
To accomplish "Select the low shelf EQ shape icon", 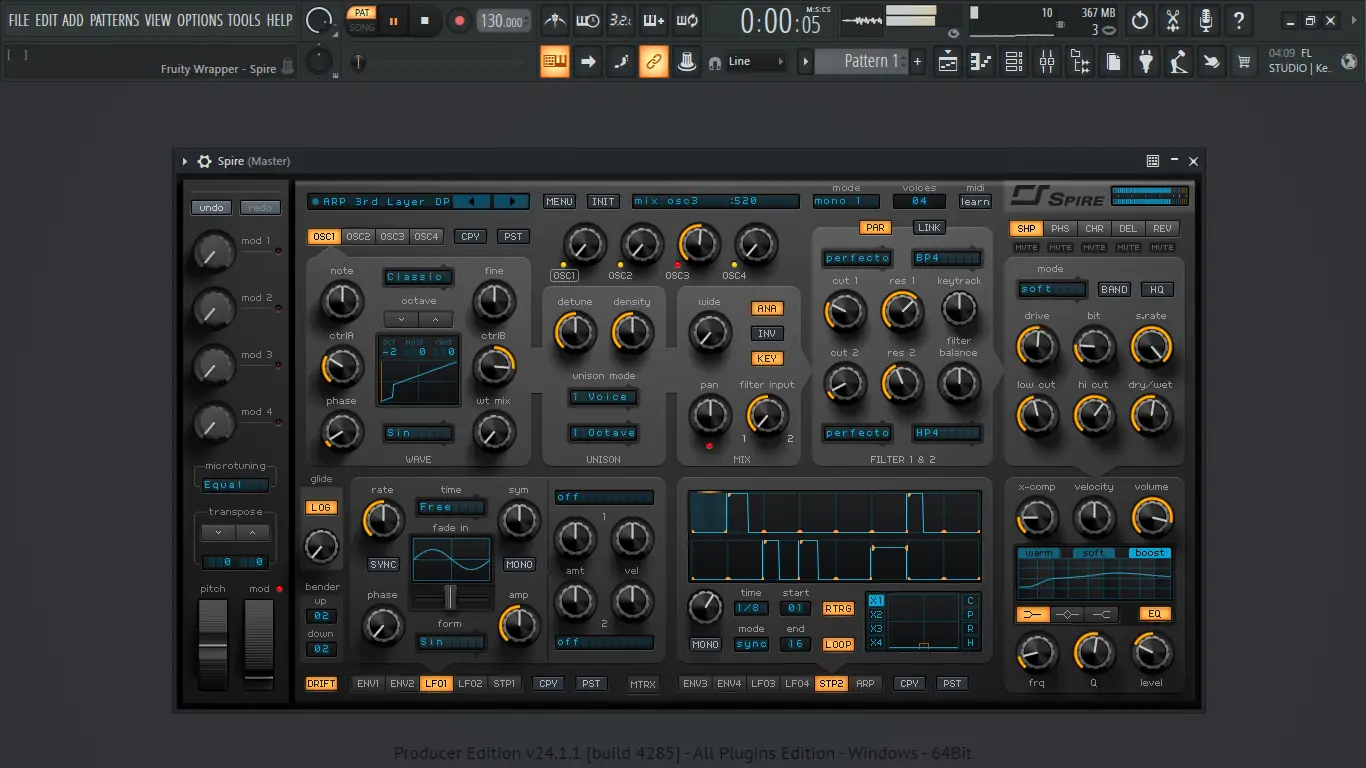I will [x=1033, y=614].
